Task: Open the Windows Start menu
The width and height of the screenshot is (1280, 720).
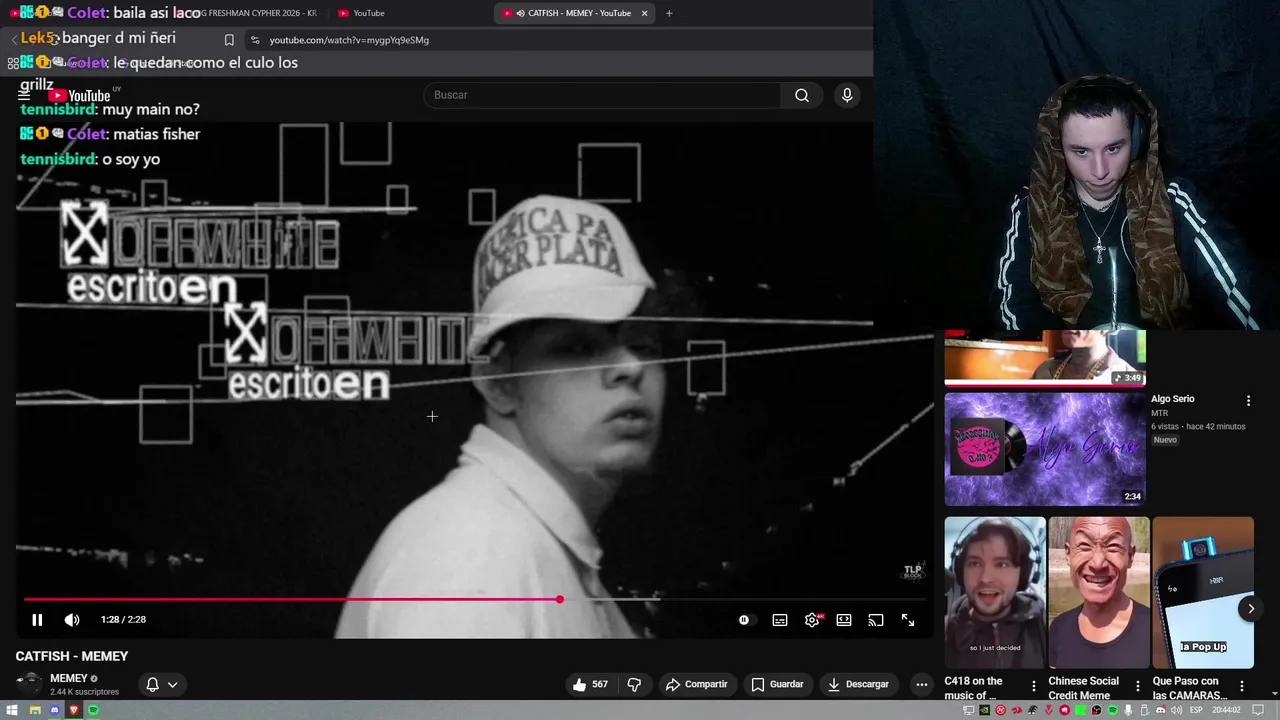Action: (x=13, y=710)
